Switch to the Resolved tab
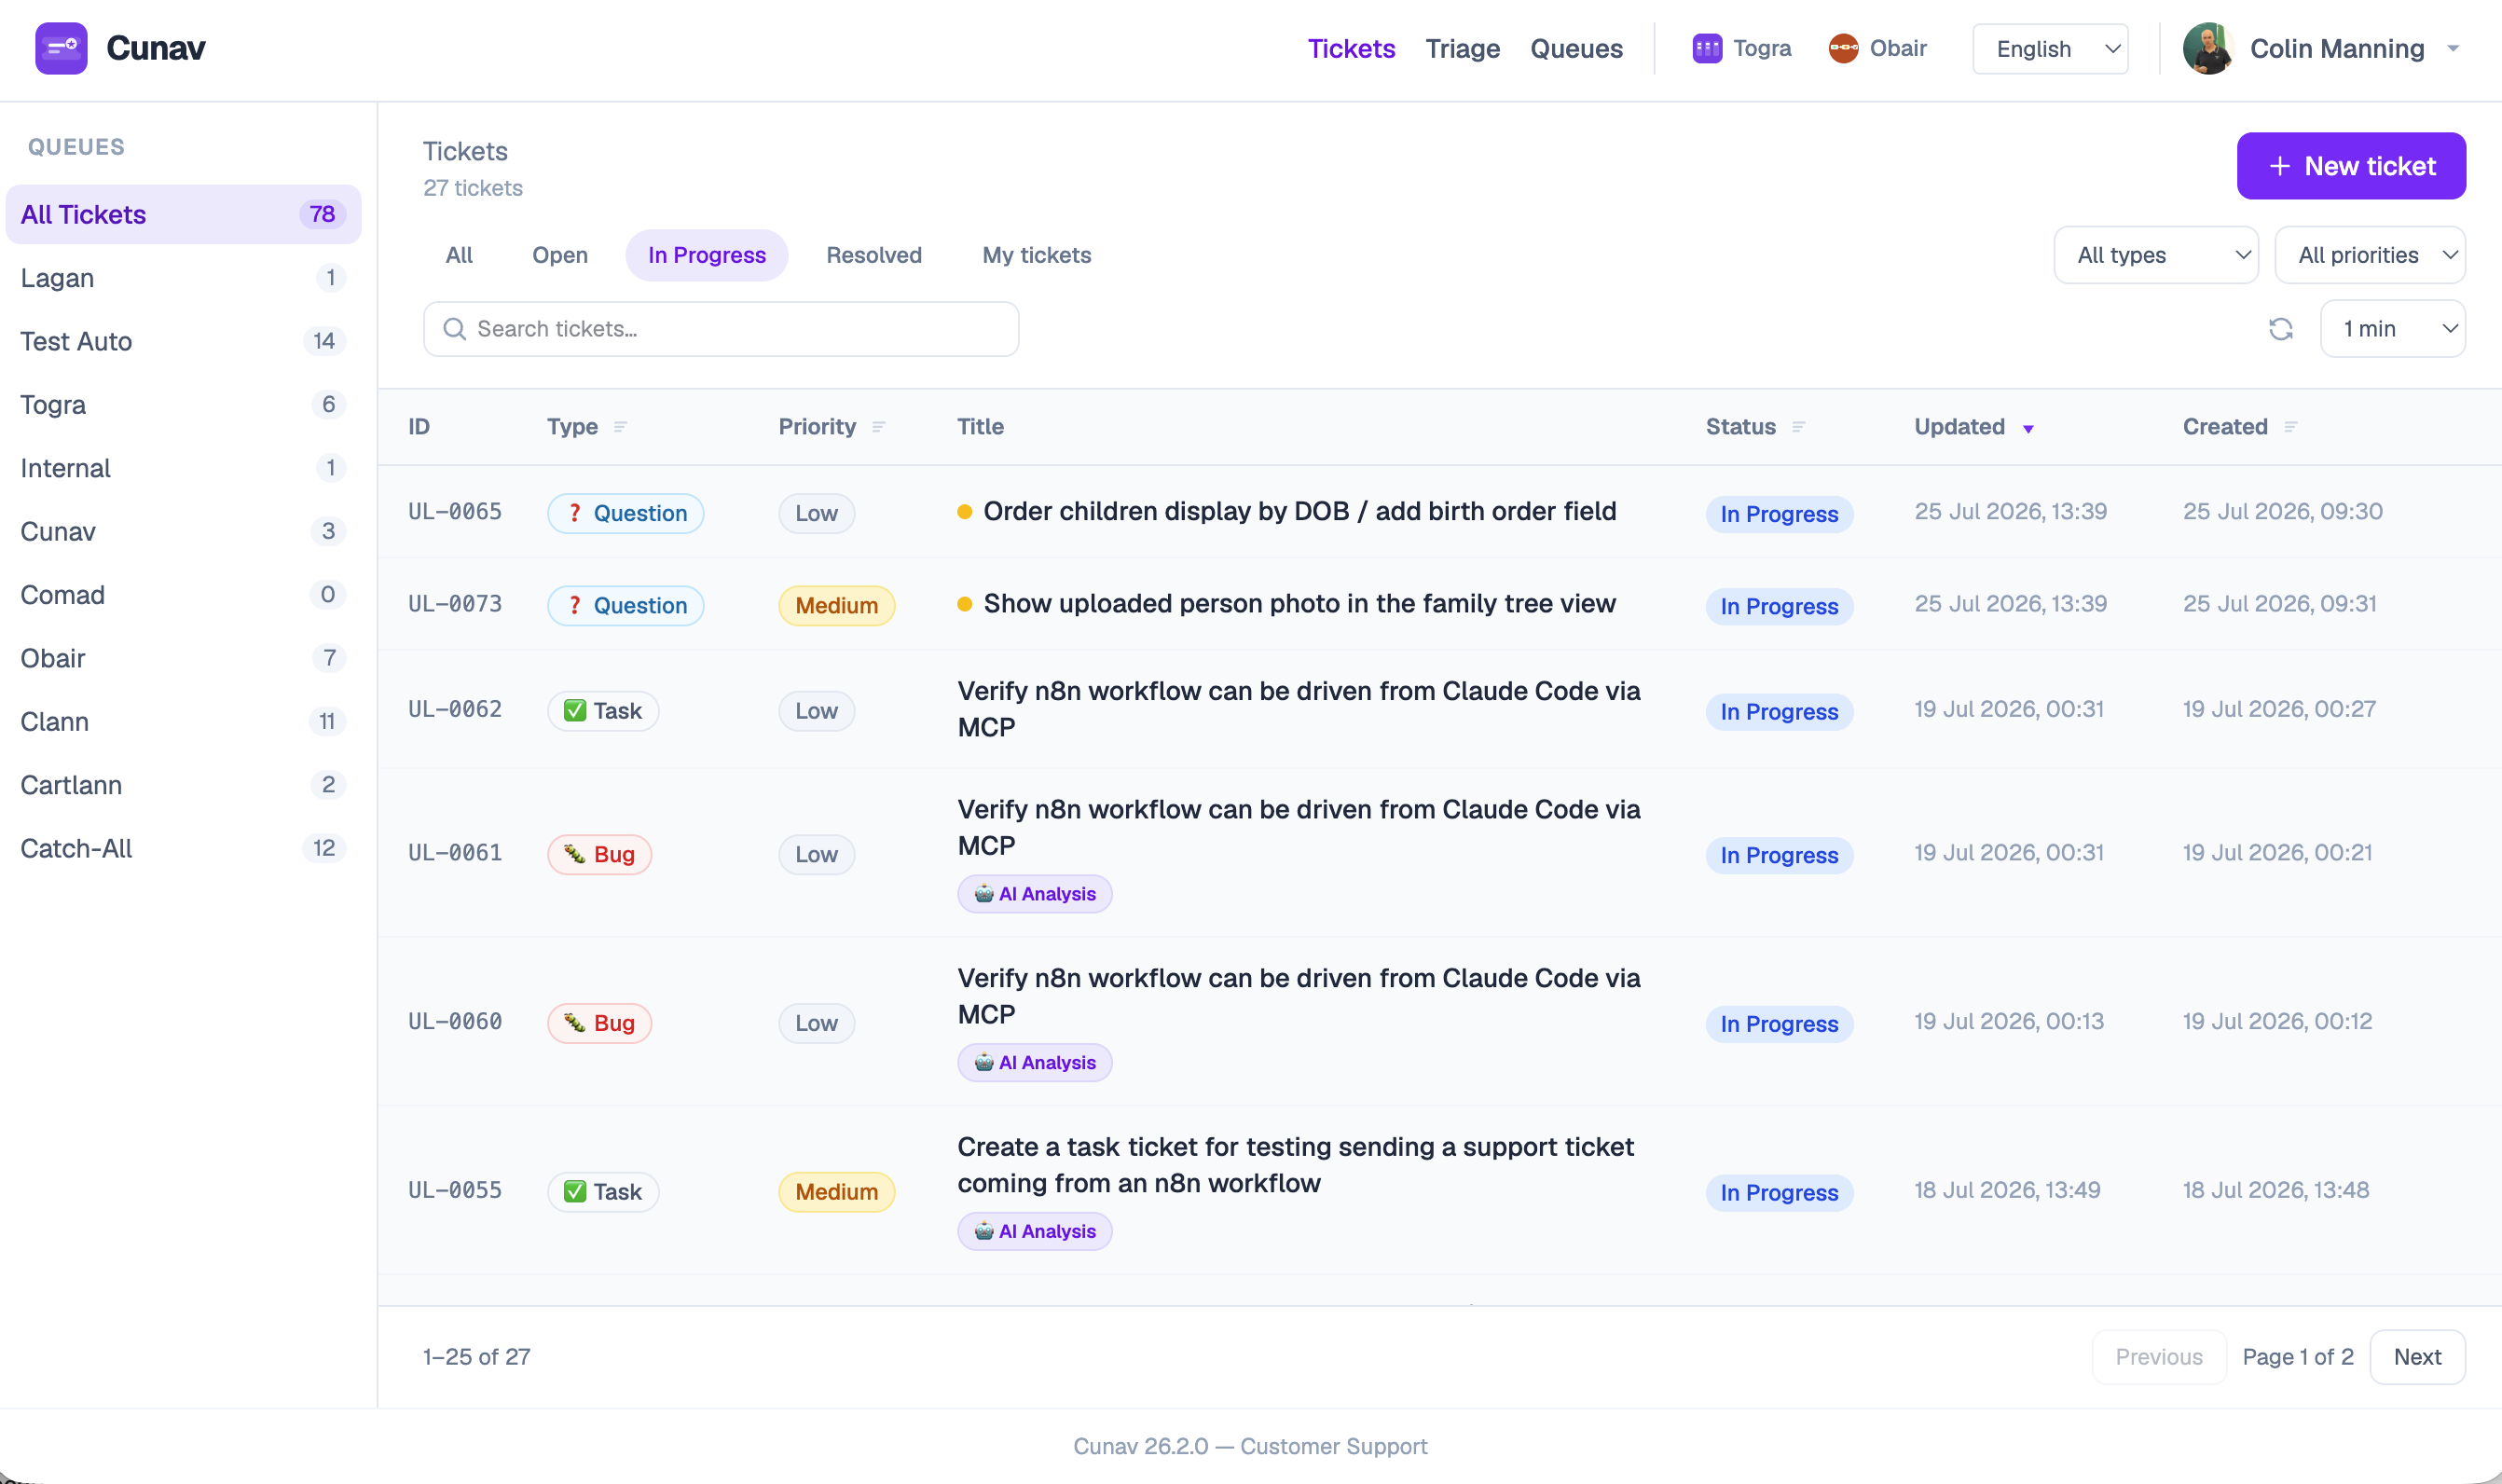The image size is (2502, 1484). pyautogui.click(x=873, y=255)
